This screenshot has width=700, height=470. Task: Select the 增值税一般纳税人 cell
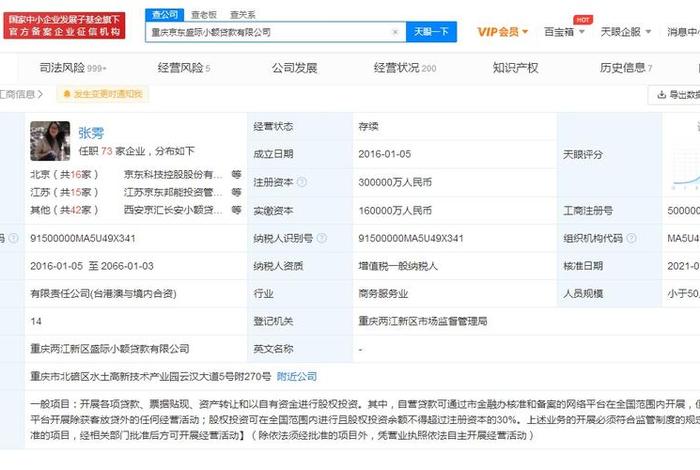(x=398, y=266)
